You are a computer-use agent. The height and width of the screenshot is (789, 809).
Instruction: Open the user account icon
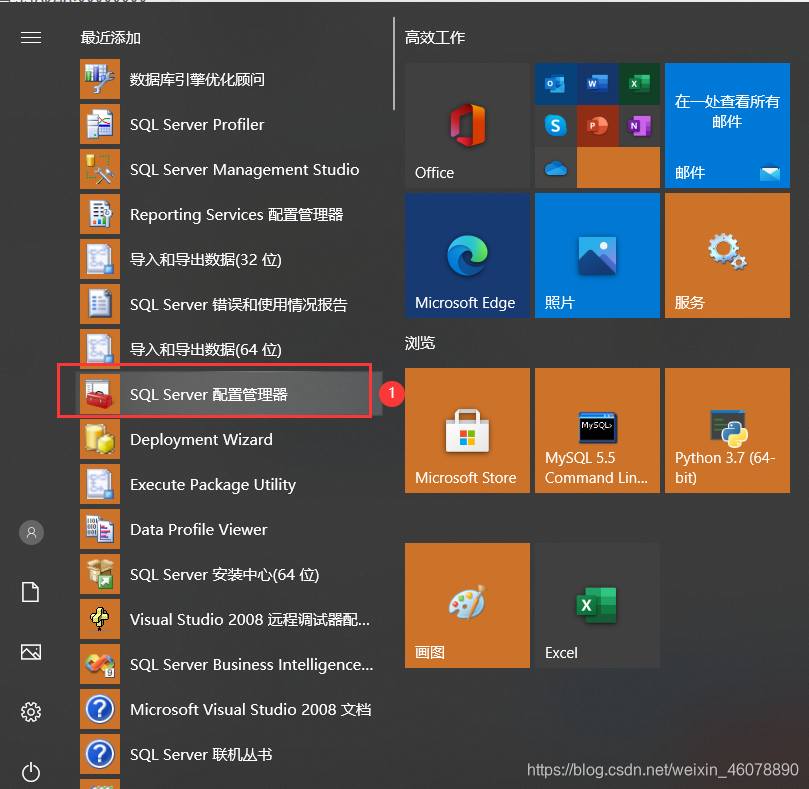(x=31, y=532)
